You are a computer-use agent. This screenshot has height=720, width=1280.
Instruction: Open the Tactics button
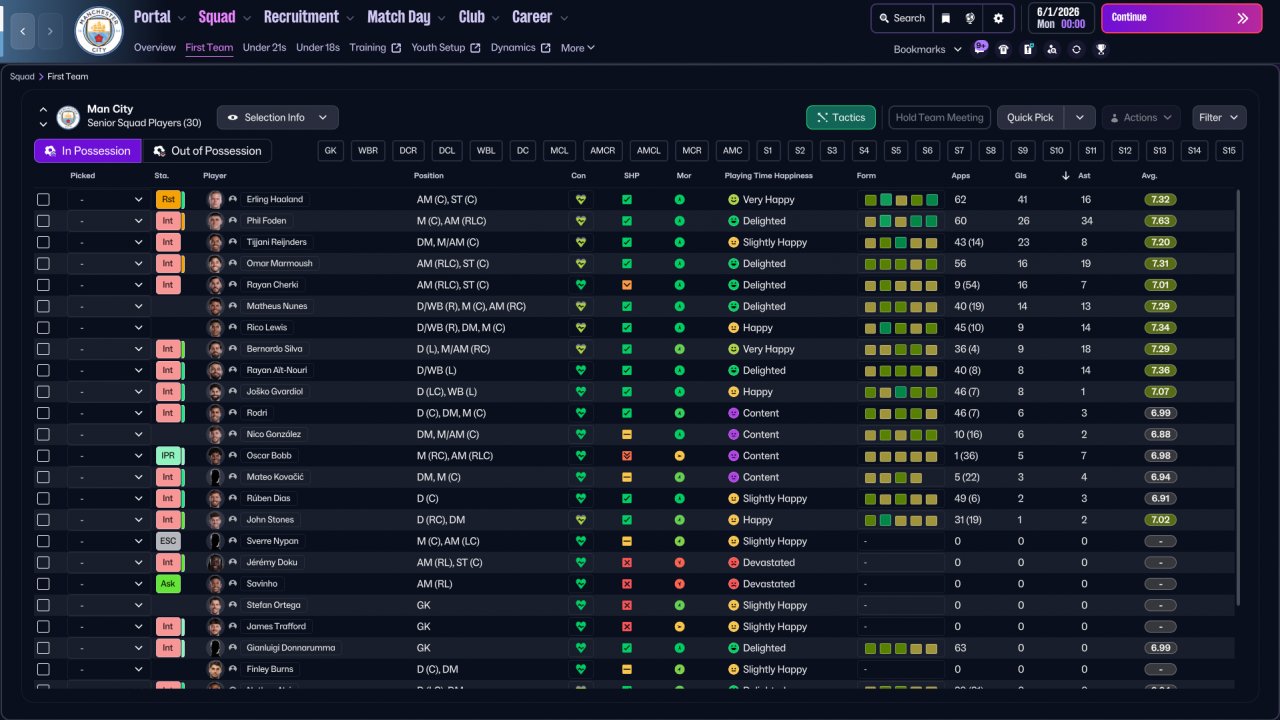pyautogui.click(x=840, y=118)
